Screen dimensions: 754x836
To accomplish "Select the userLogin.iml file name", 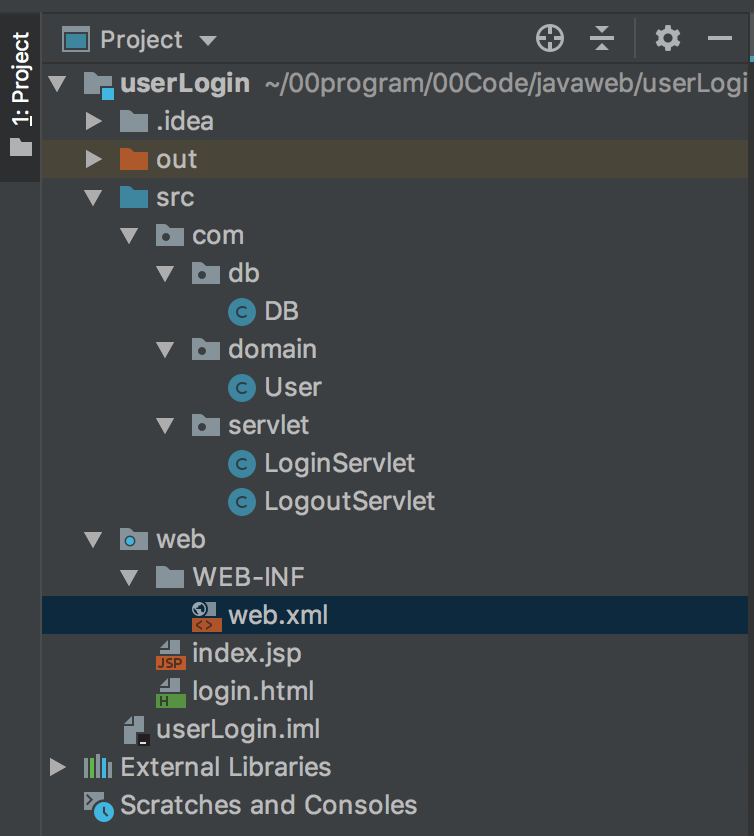I will 238,729.
